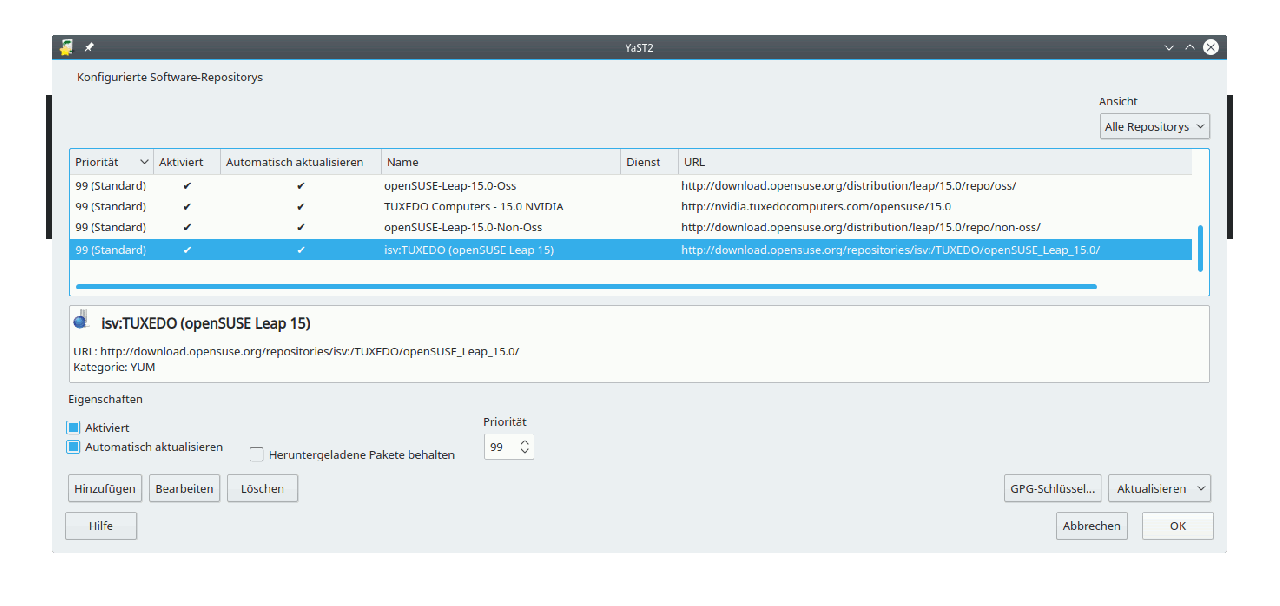The height and width of the screenshot is (606, 1280).
Task: Click the Hinzufügen button
Action: coord(105,489)
